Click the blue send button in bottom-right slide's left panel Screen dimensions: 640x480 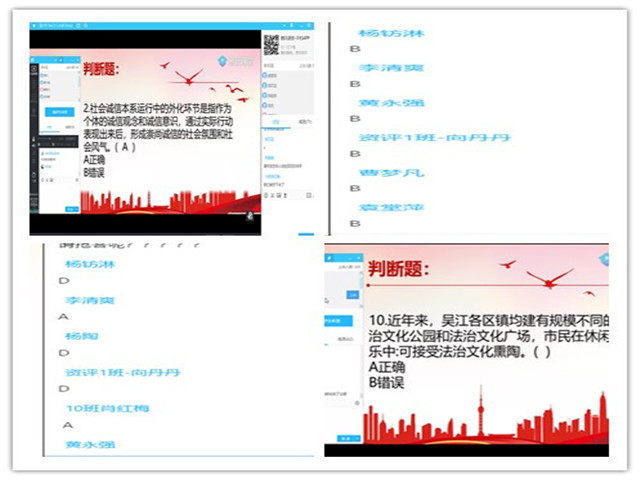(x=347, y=438)
